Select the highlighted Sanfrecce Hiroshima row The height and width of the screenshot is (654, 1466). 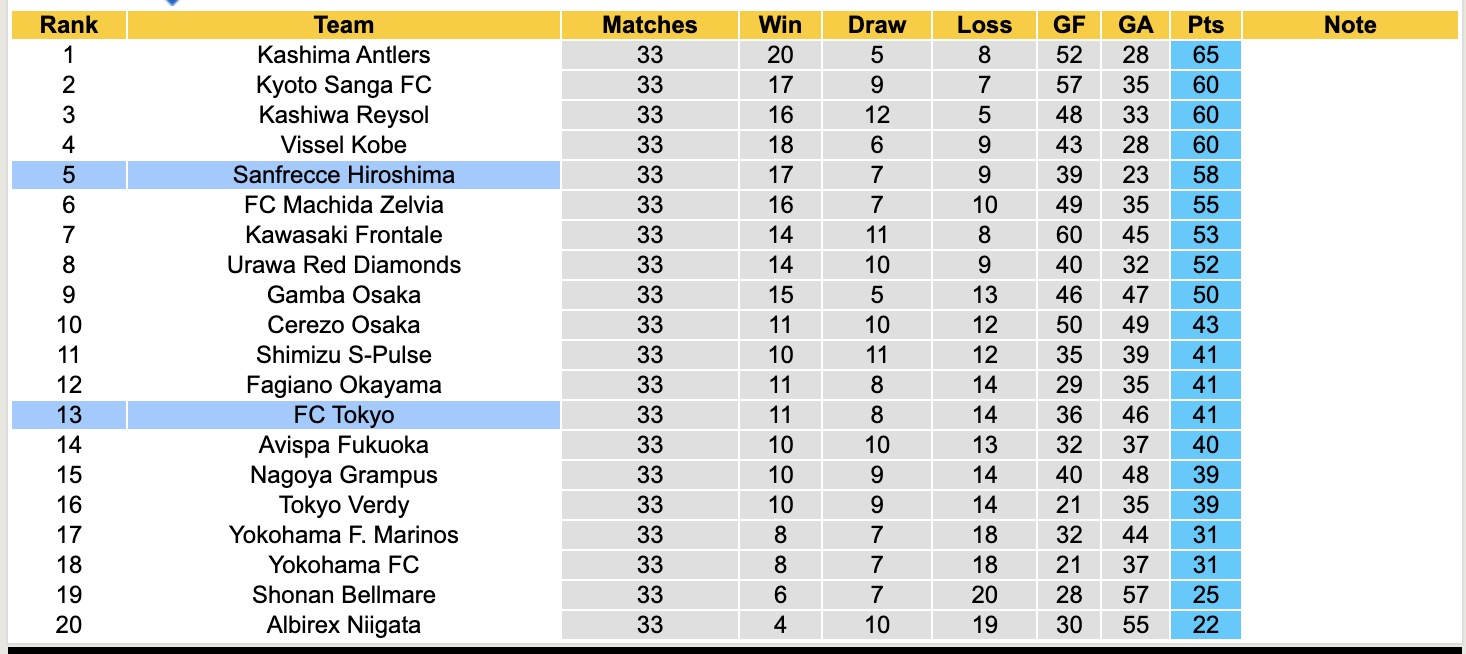pos(343,175)
